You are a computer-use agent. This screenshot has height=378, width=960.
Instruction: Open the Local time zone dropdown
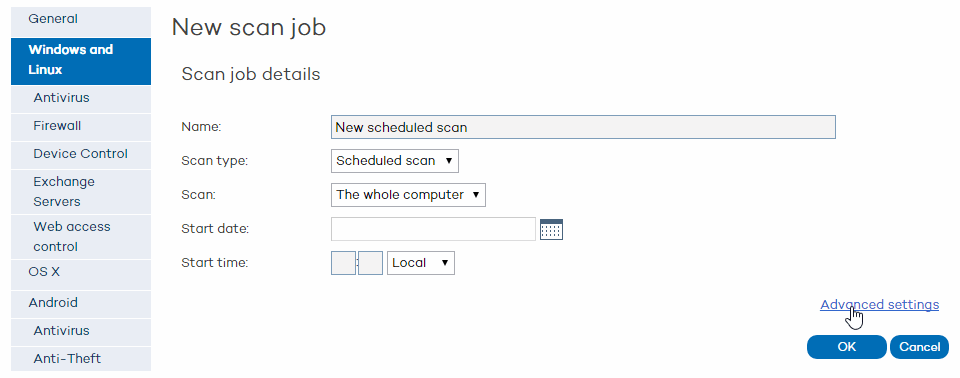click(421, 263)
